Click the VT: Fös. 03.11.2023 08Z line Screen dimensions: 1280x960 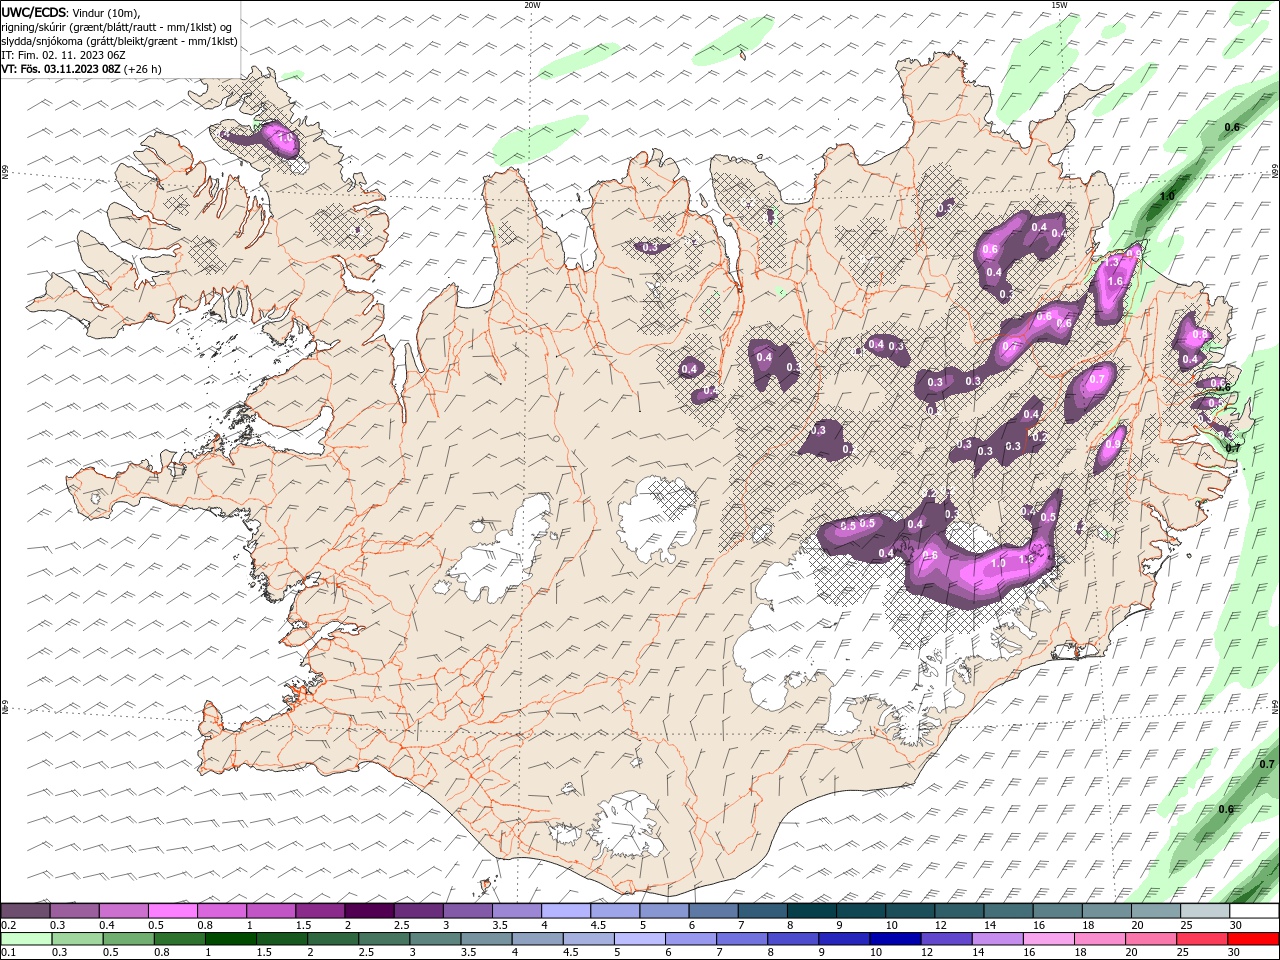pyautogui.click(x=61, y=69)
